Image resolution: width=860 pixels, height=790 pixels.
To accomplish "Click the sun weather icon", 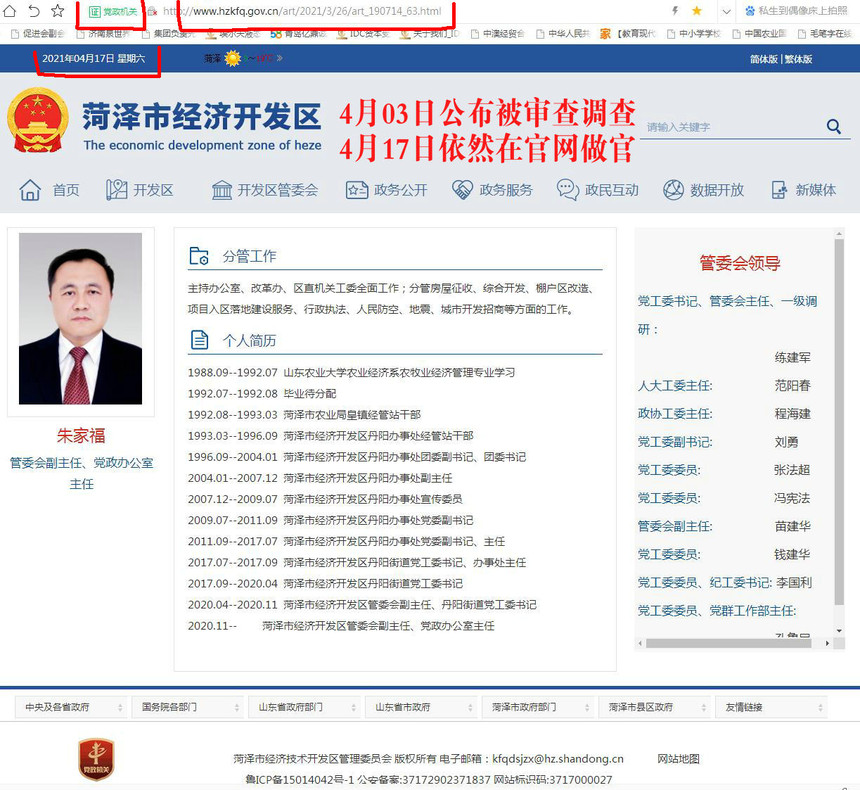I will (x=233, y=58).
